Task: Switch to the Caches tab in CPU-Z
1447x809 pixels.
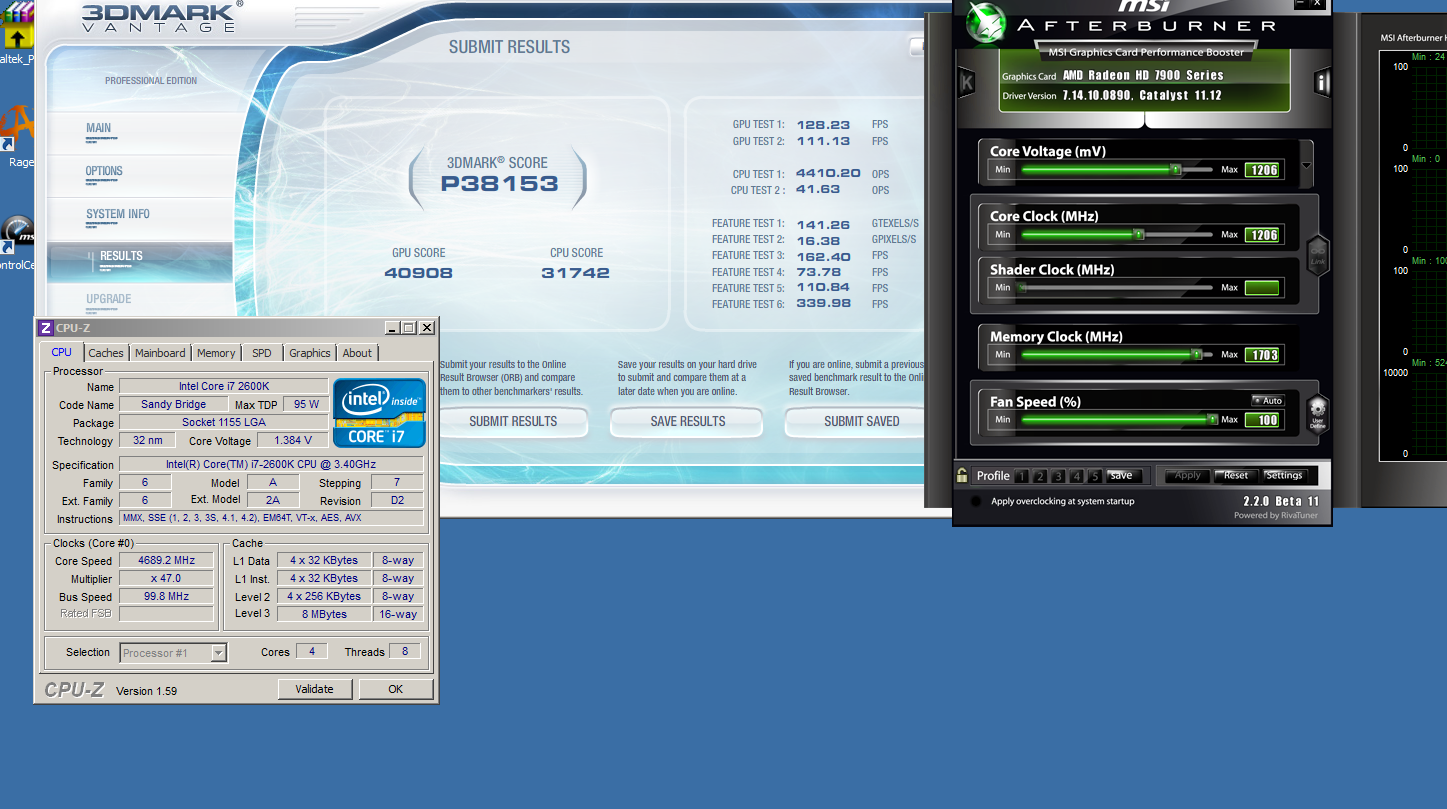Action: 106,353
